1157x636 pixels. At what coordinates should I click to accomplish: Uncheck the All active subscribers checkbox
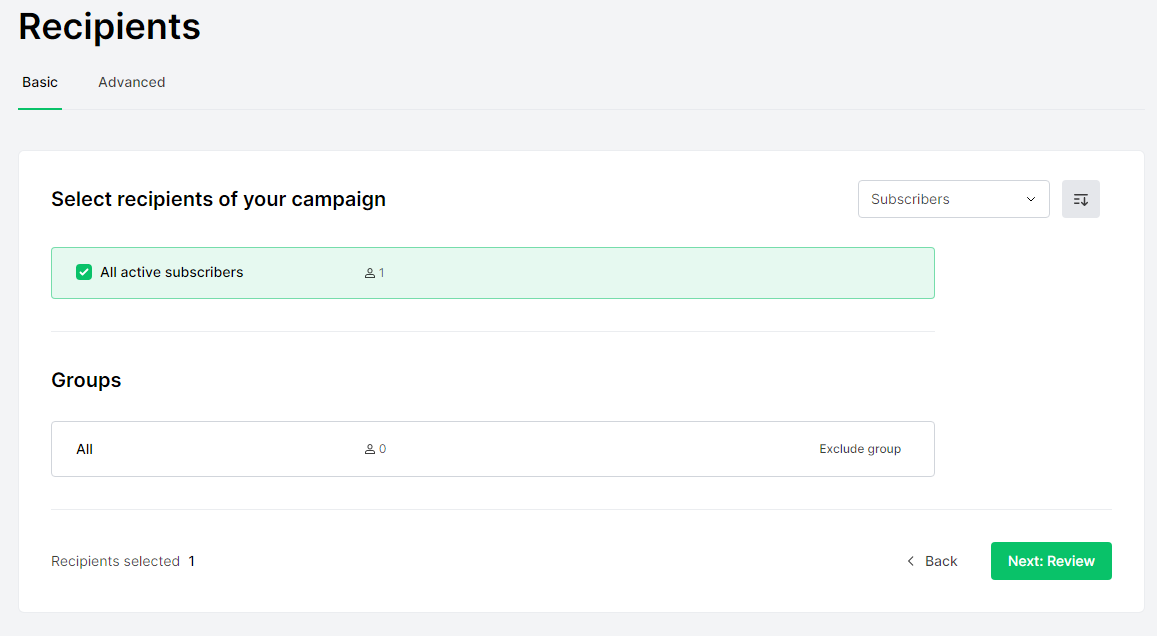(x=84, y=272)
